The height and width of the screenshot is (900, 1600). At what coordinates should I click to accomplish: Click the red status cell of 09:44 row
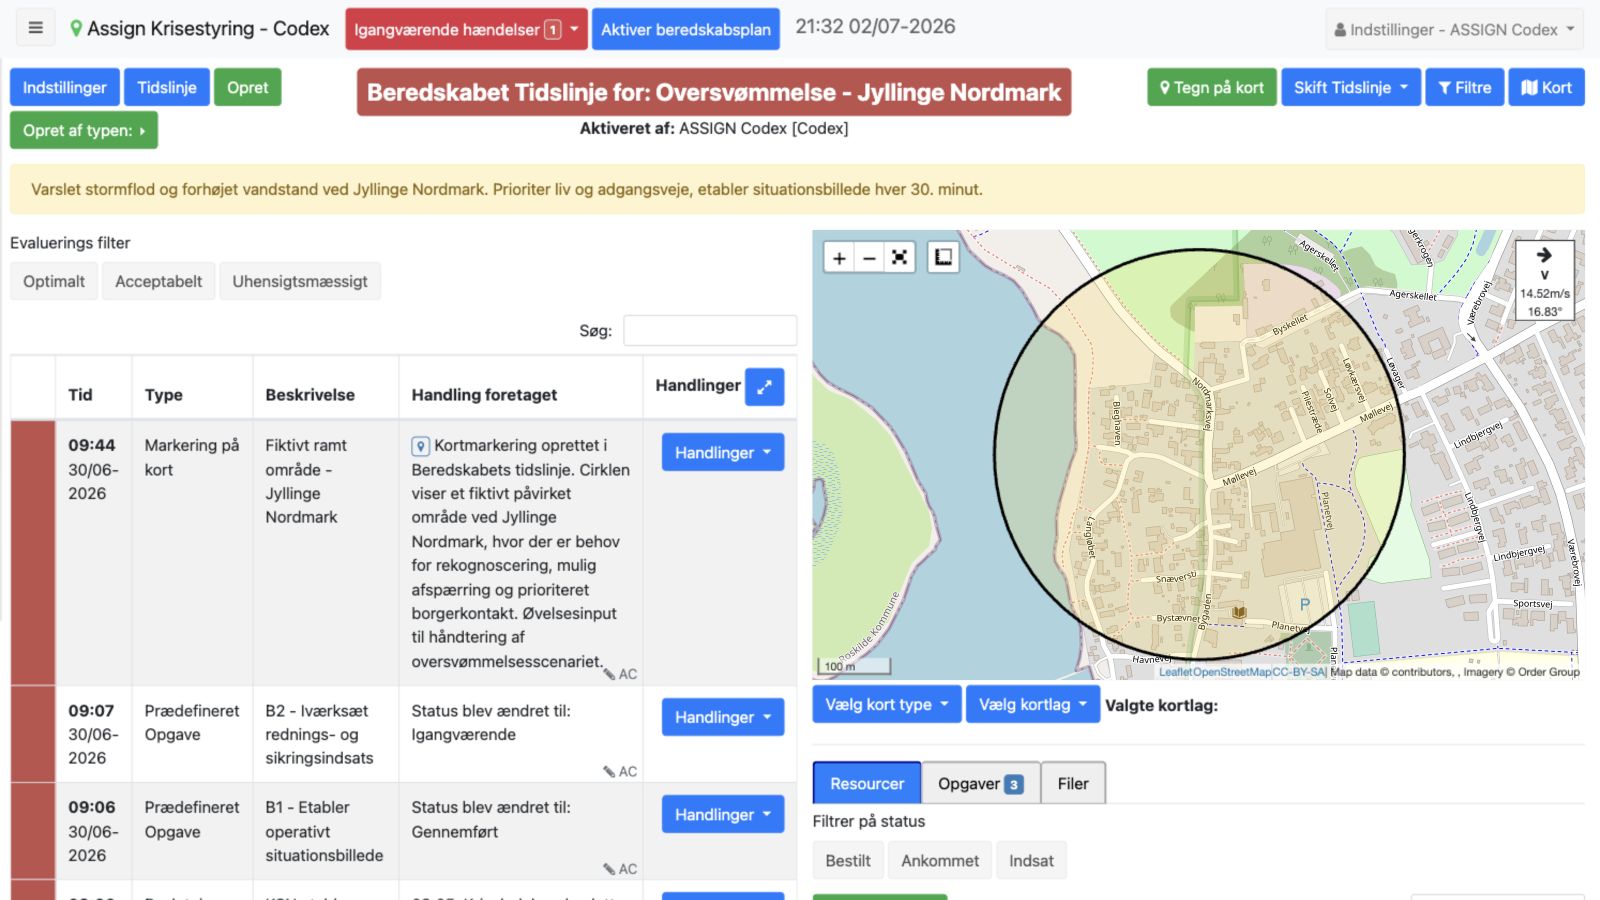point(33,552)
